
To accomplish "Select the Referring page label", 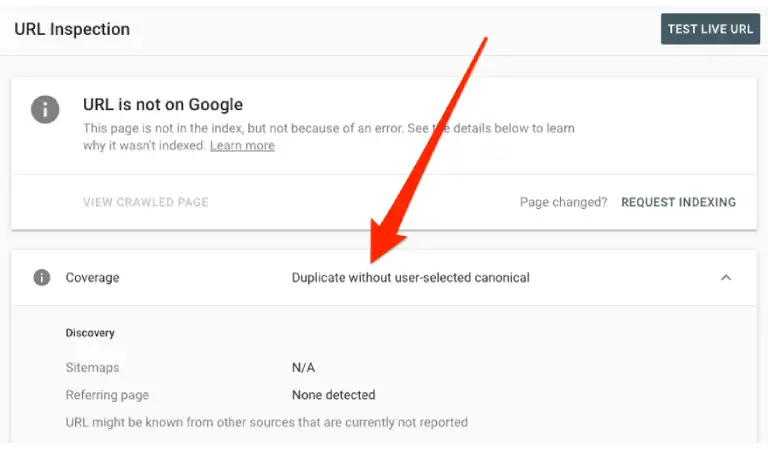I will tap(107, 395).
